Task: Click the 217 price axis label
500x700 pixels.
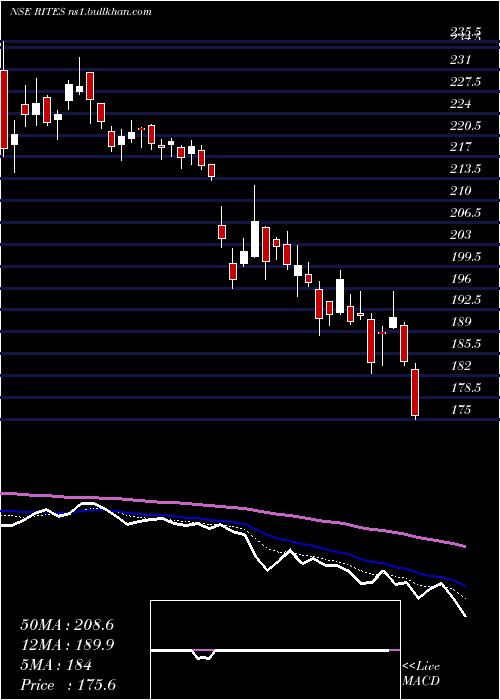Action: pos(460,147)
